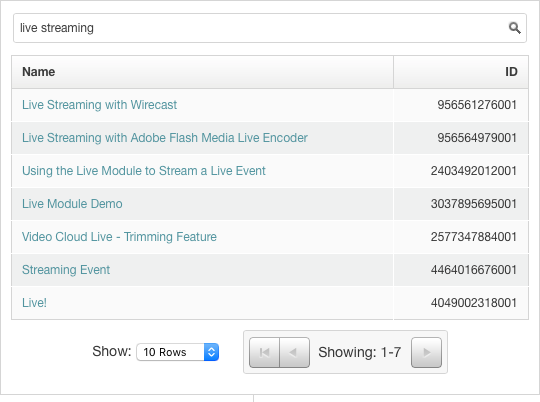Go to the previous results page
The width and height of the screenshot is (540, 402).
[294, 352]
